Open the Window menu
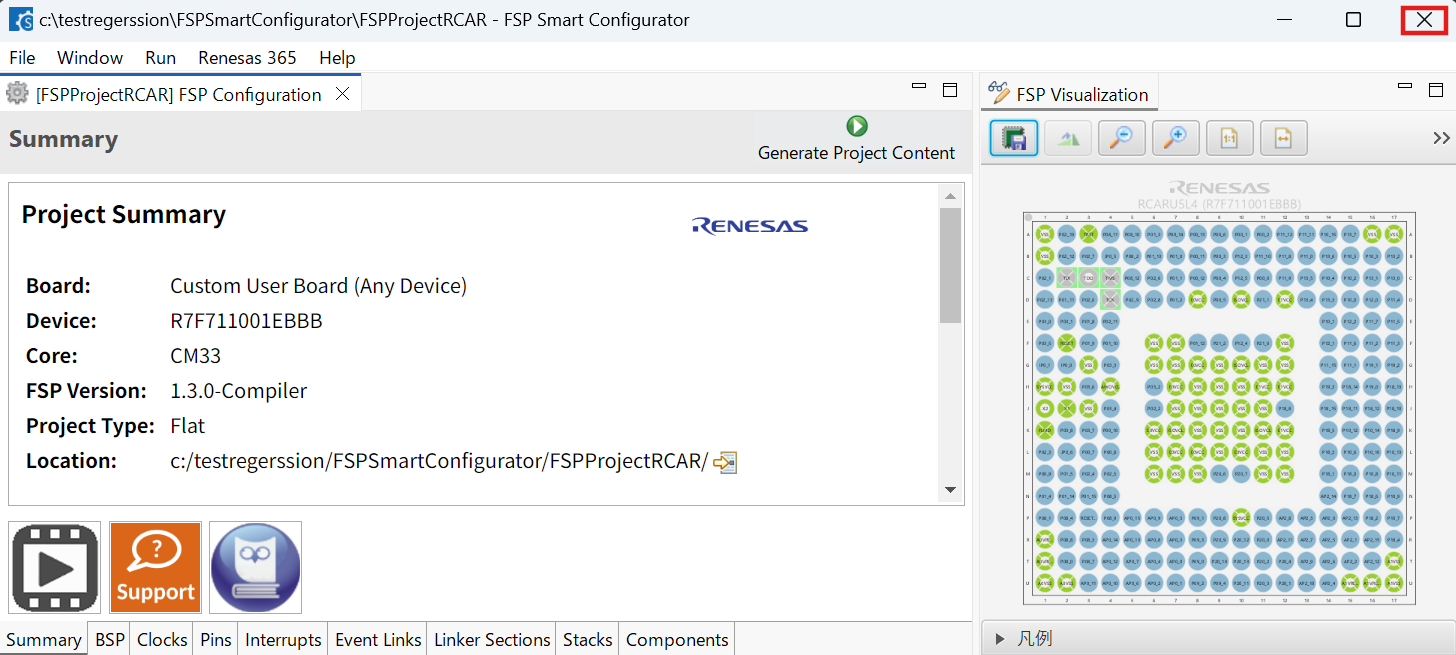 [x=90, y=58]
